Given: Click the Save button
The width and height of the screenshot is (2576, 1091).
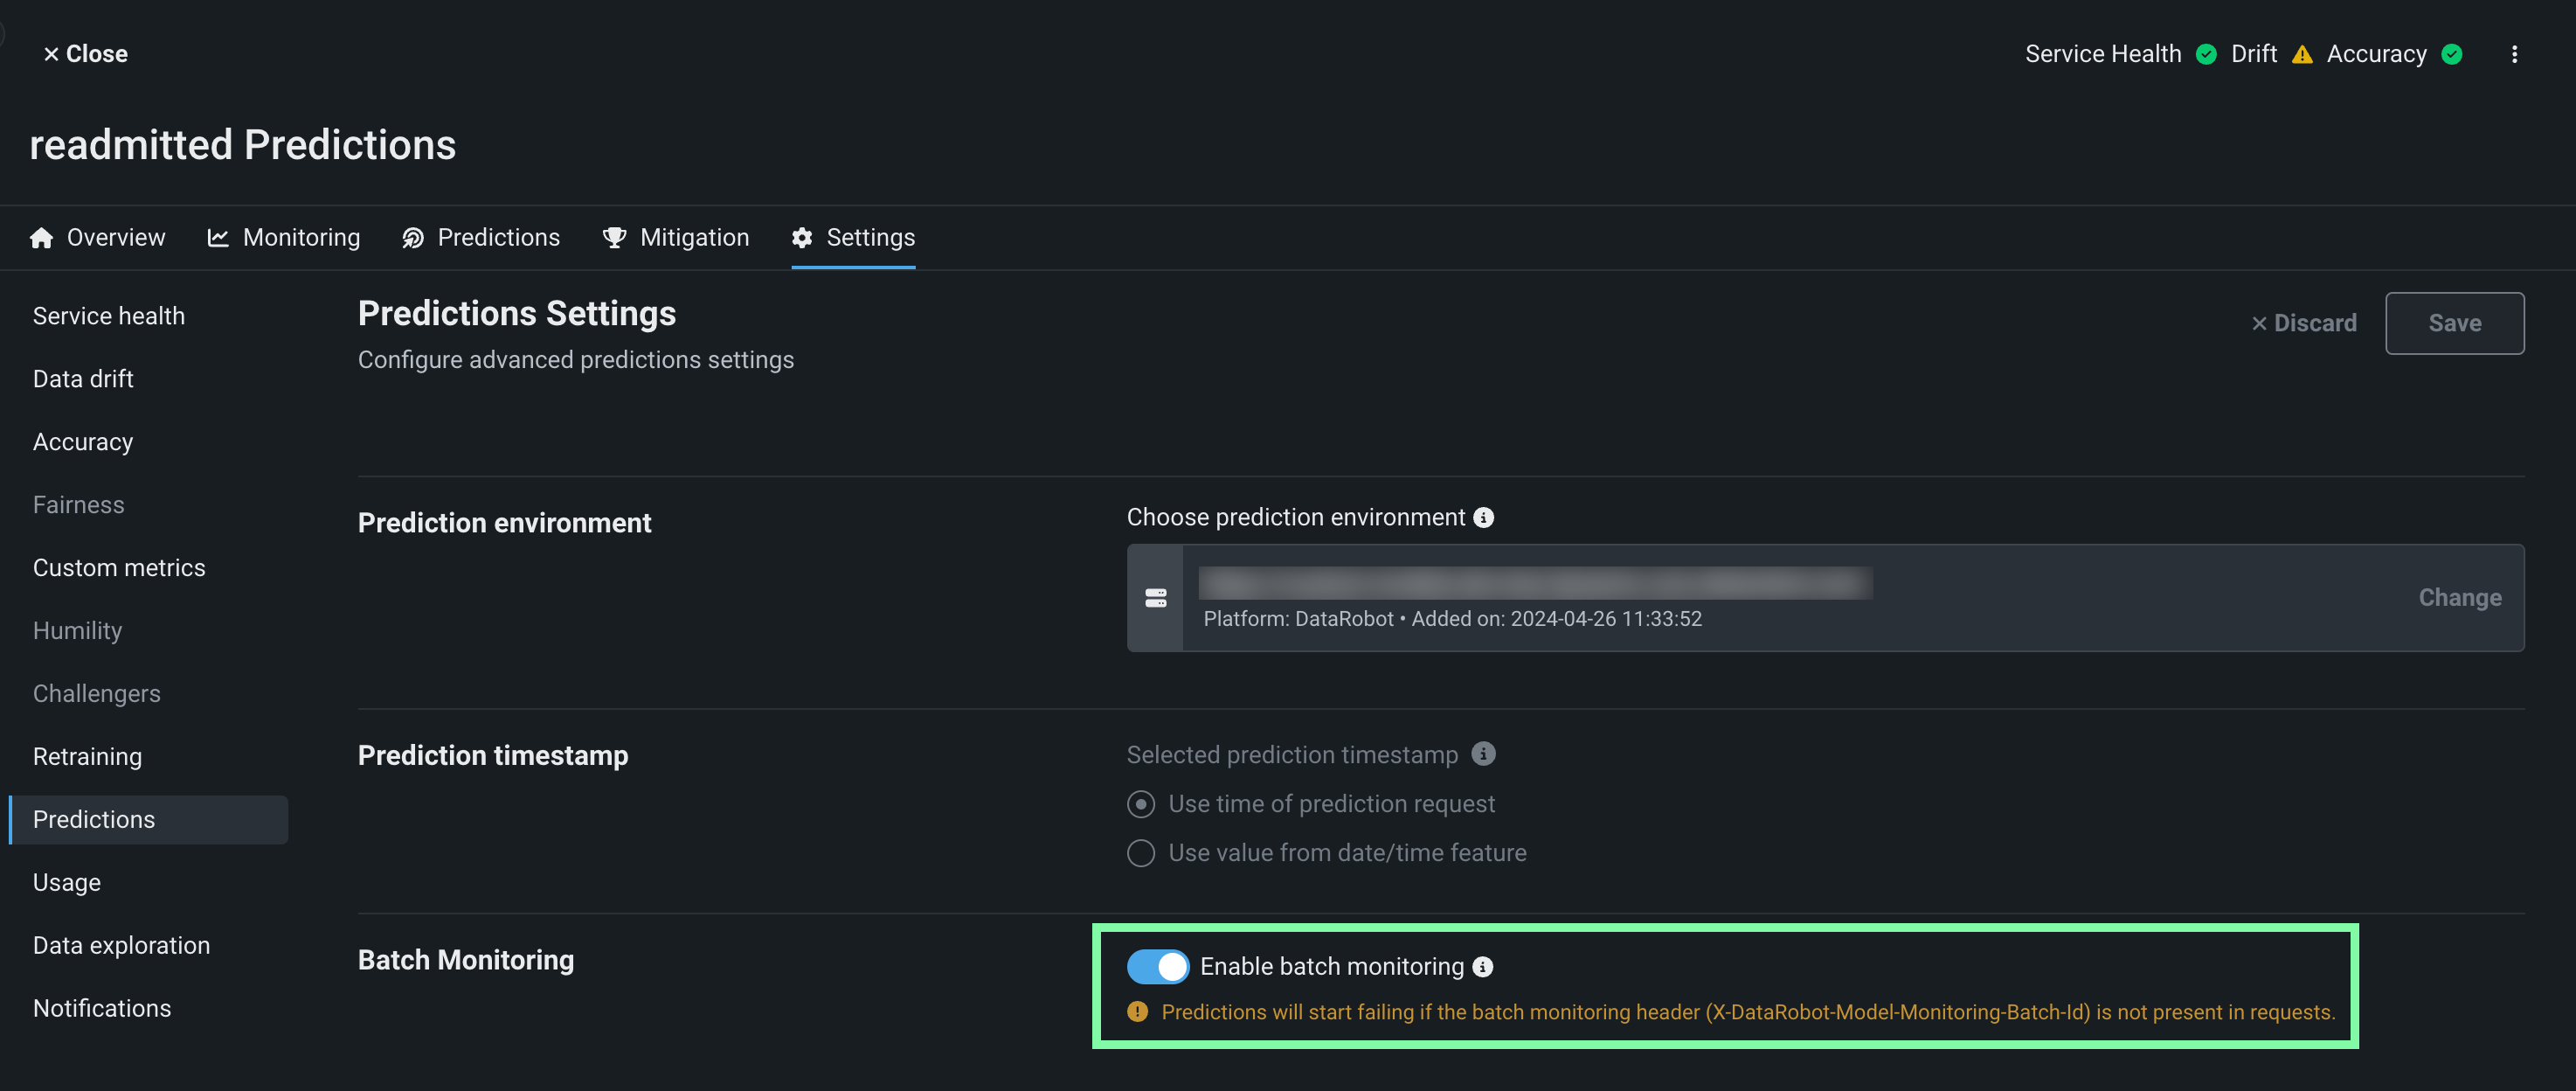Looking at the screenshot, I should (2454, 323).
